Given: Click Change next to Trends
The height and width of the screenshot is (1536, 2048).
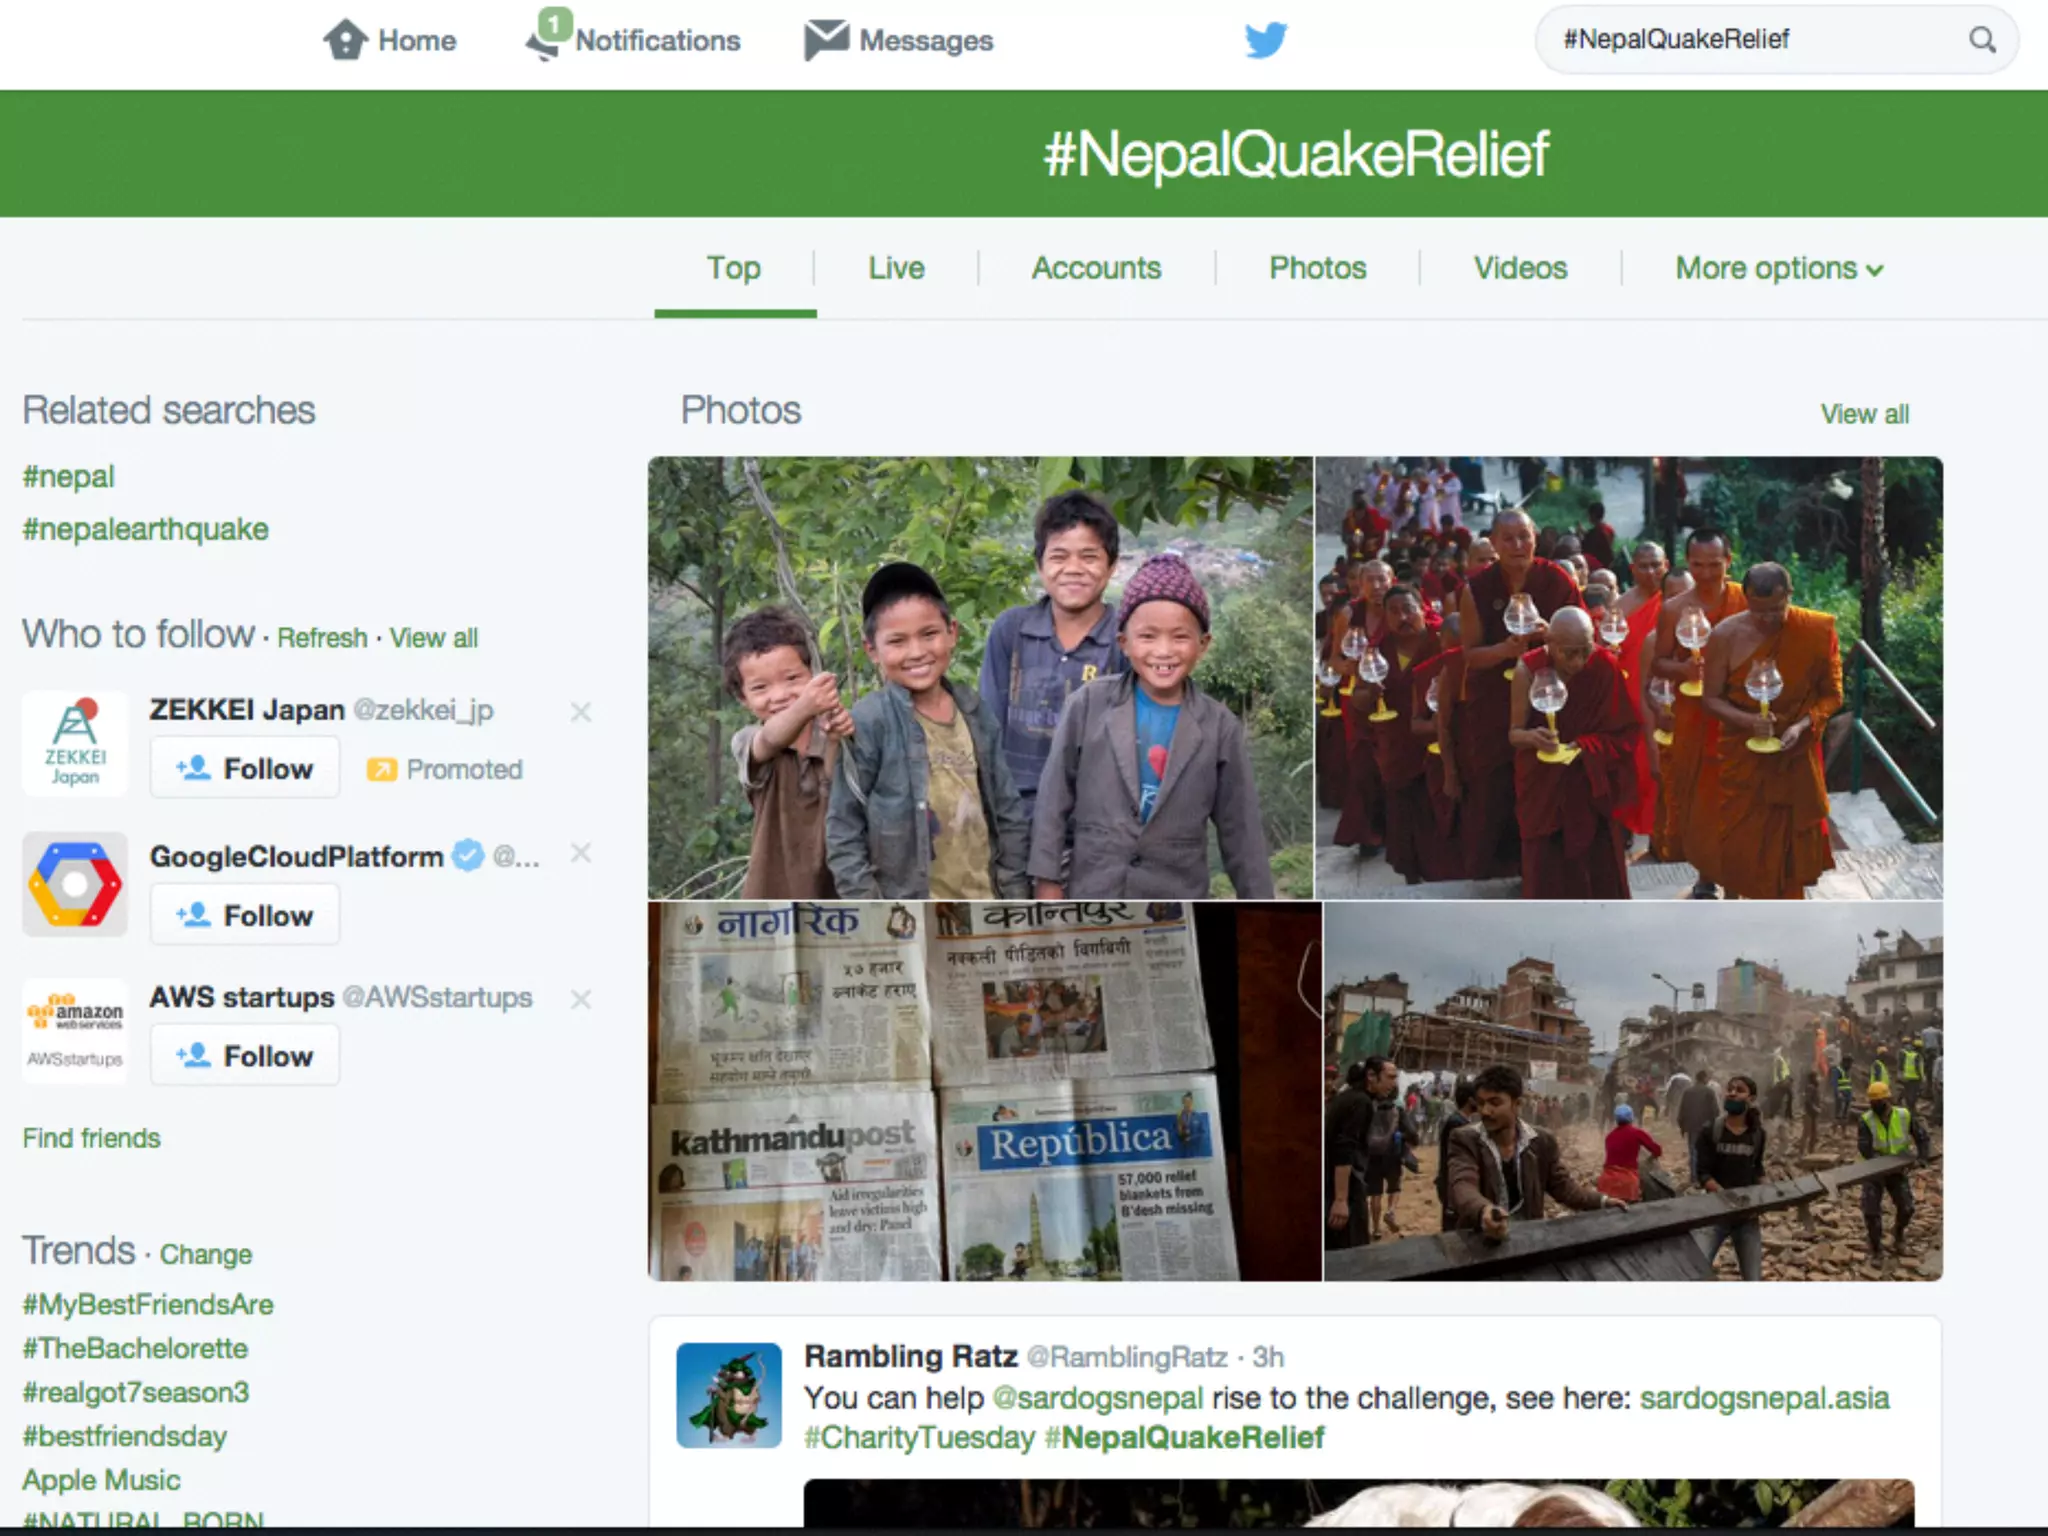Looking at the screenshot, I should pyautogui.click(x=206, y=1254).
